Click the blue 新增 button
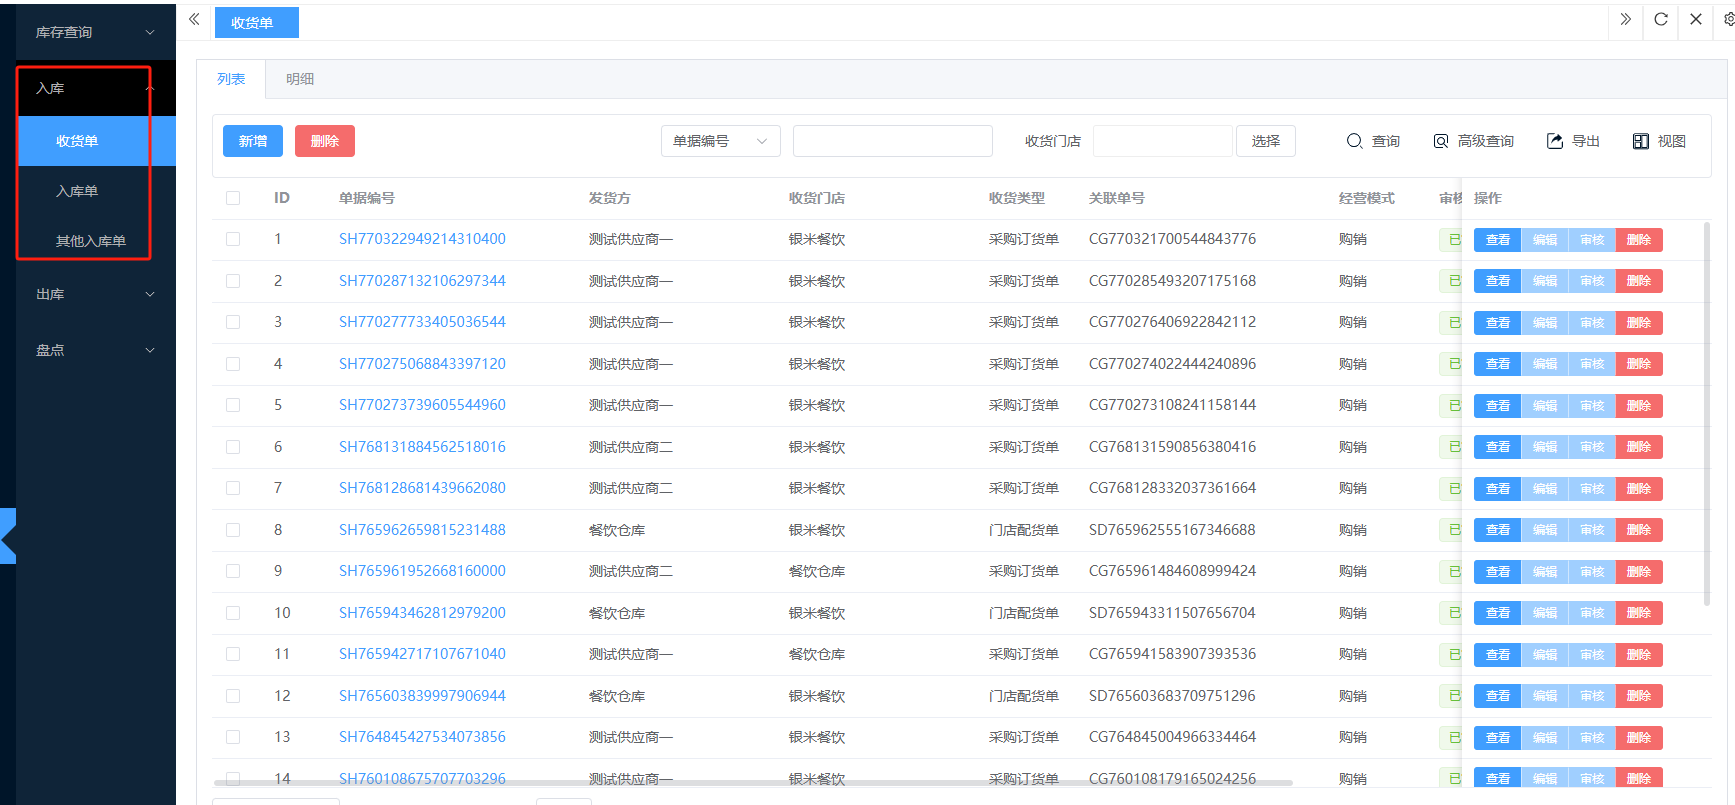1735x805 pixels. tap(253, 141)
